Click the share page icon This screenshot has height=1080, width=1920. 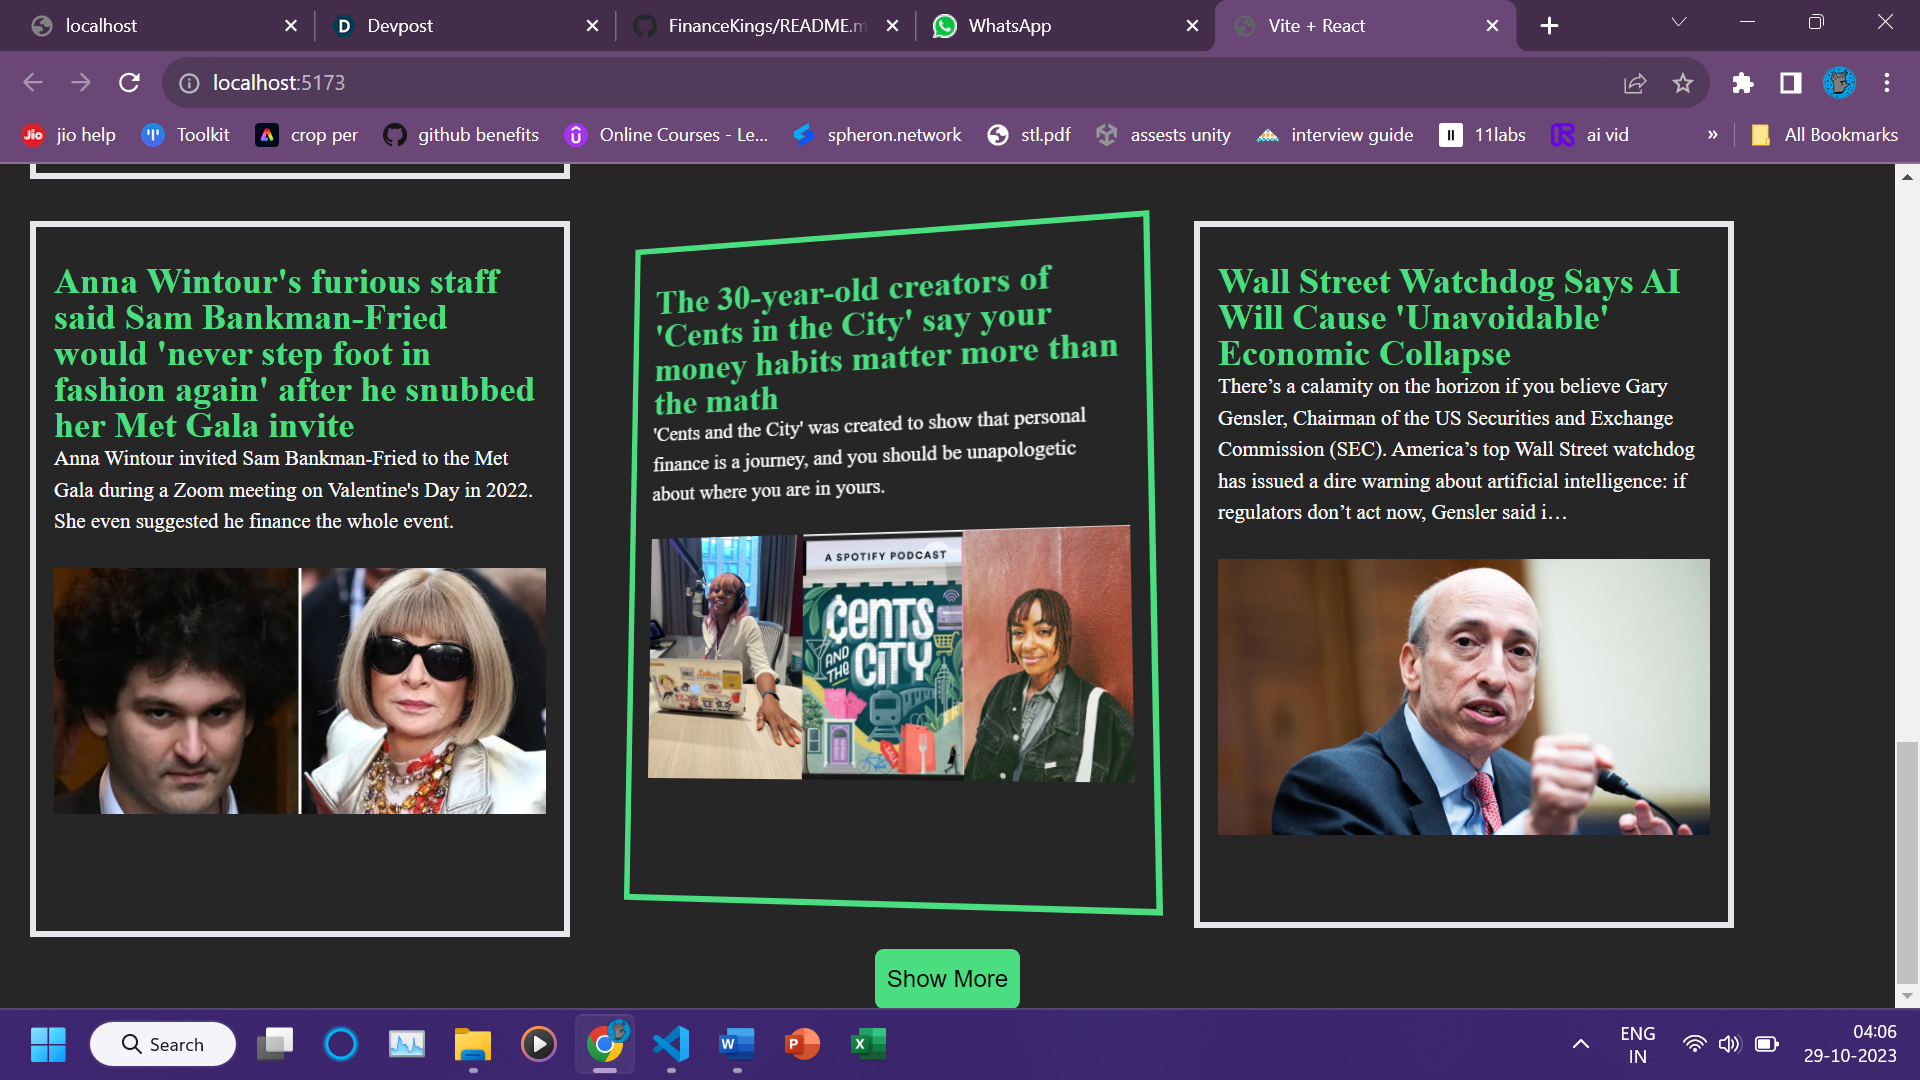[1635, 83]
